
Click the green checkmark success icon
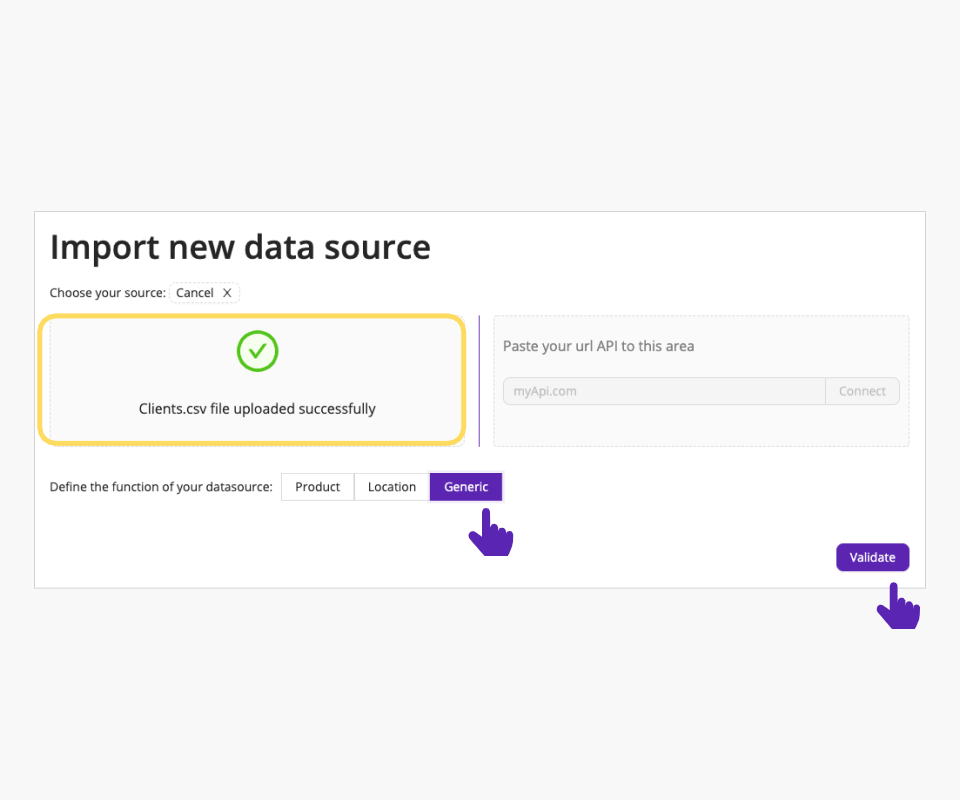tap(257, 351)
